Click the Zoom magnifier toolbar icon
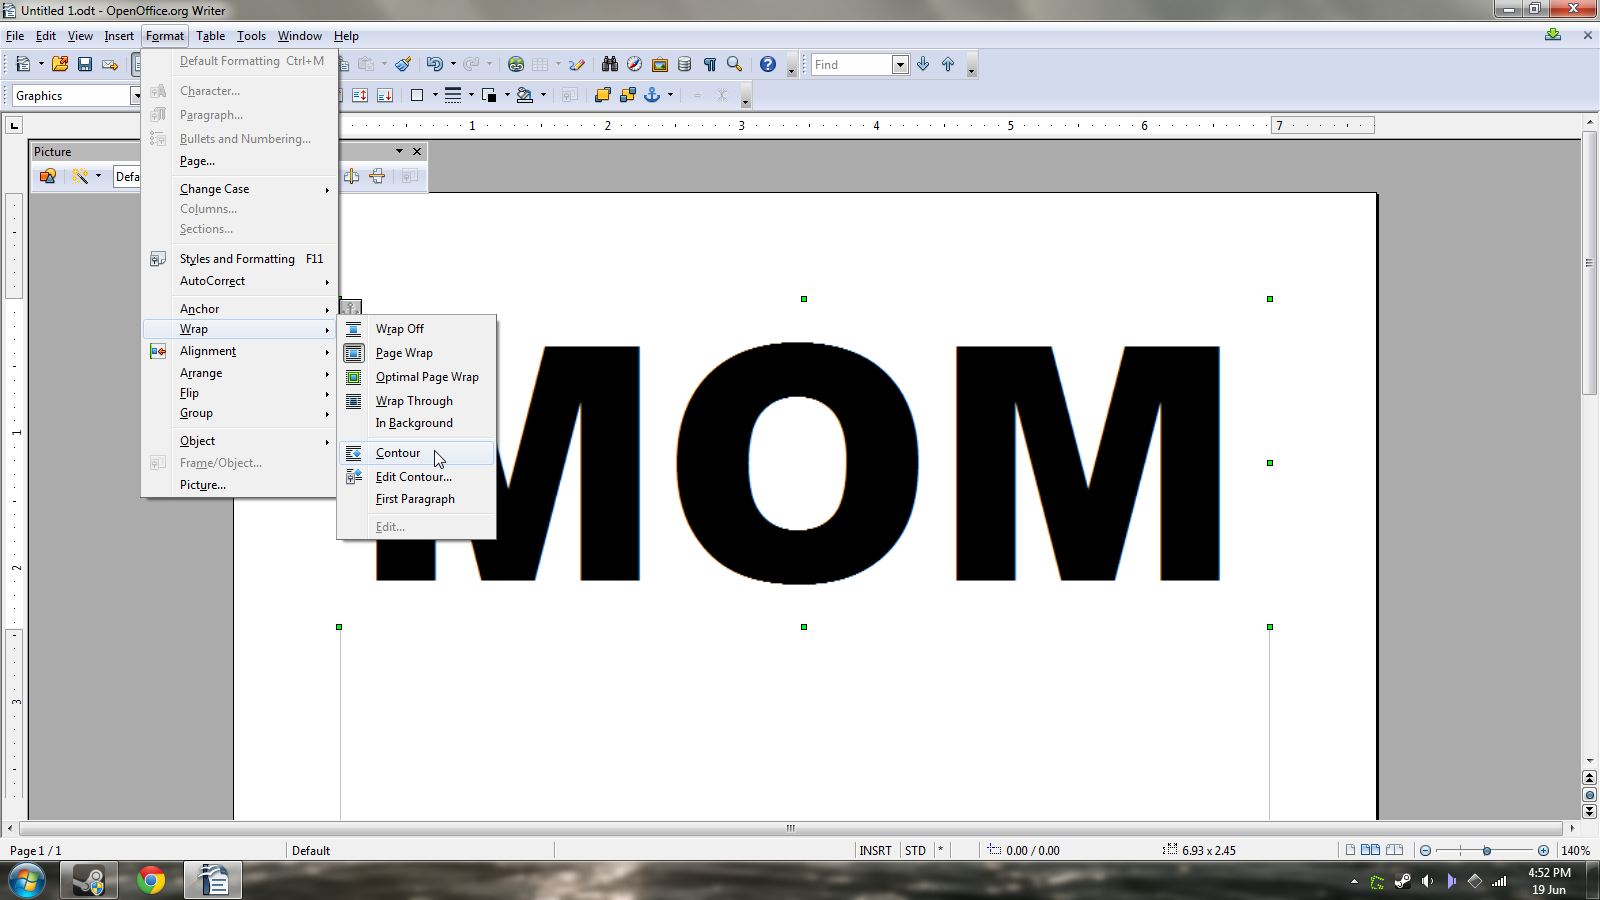The width and height of the screenshot is (1600, 900). click(735, 64)
